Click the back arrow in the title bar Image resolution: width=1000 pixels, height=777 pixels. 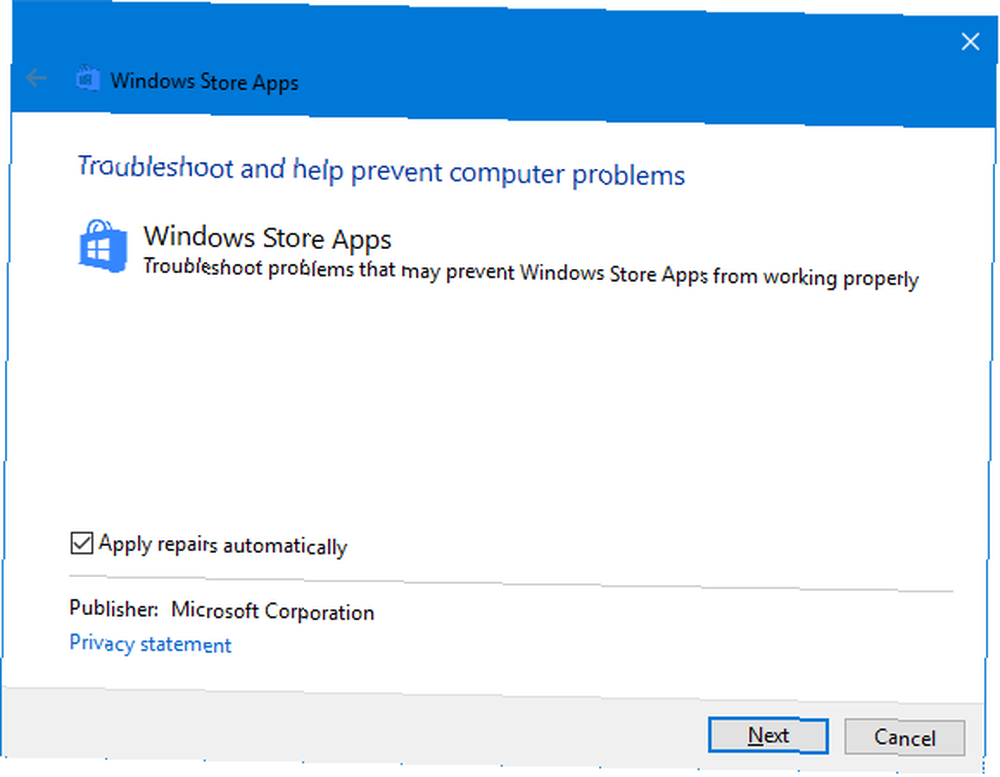point(36,78)
